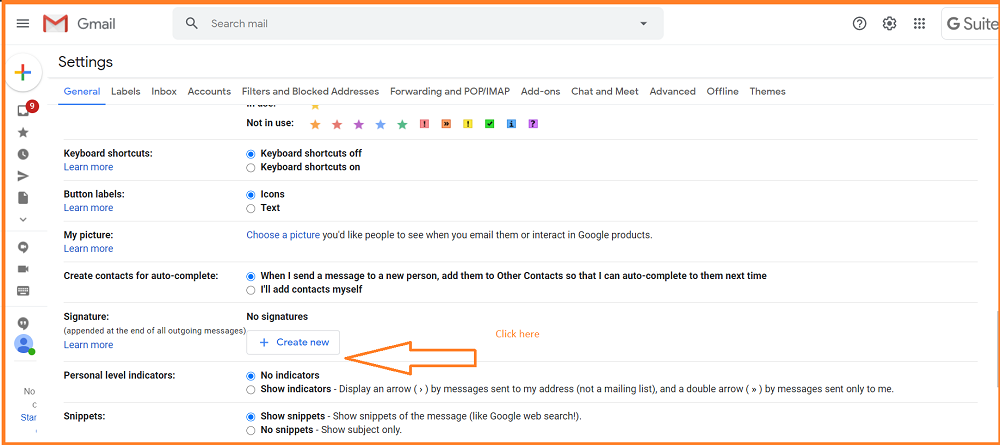The image size is (1000, 445).
Task: Open the Sent mail arrow icon
Action: click(23, 176)
